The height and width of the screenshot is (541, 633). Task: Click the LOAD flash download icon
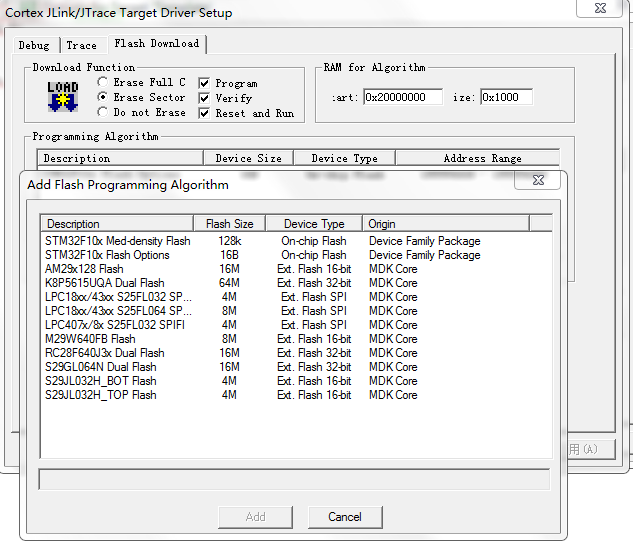coord(63,96)
